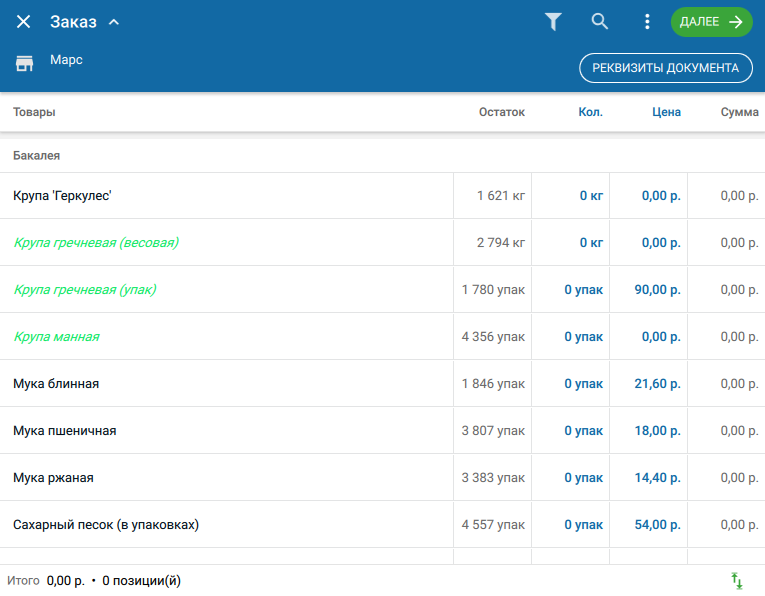Open РЕКВИЗИТЫ ДОКУМЕНТА button
765x596 pixels.
click(x=665, y=68)
